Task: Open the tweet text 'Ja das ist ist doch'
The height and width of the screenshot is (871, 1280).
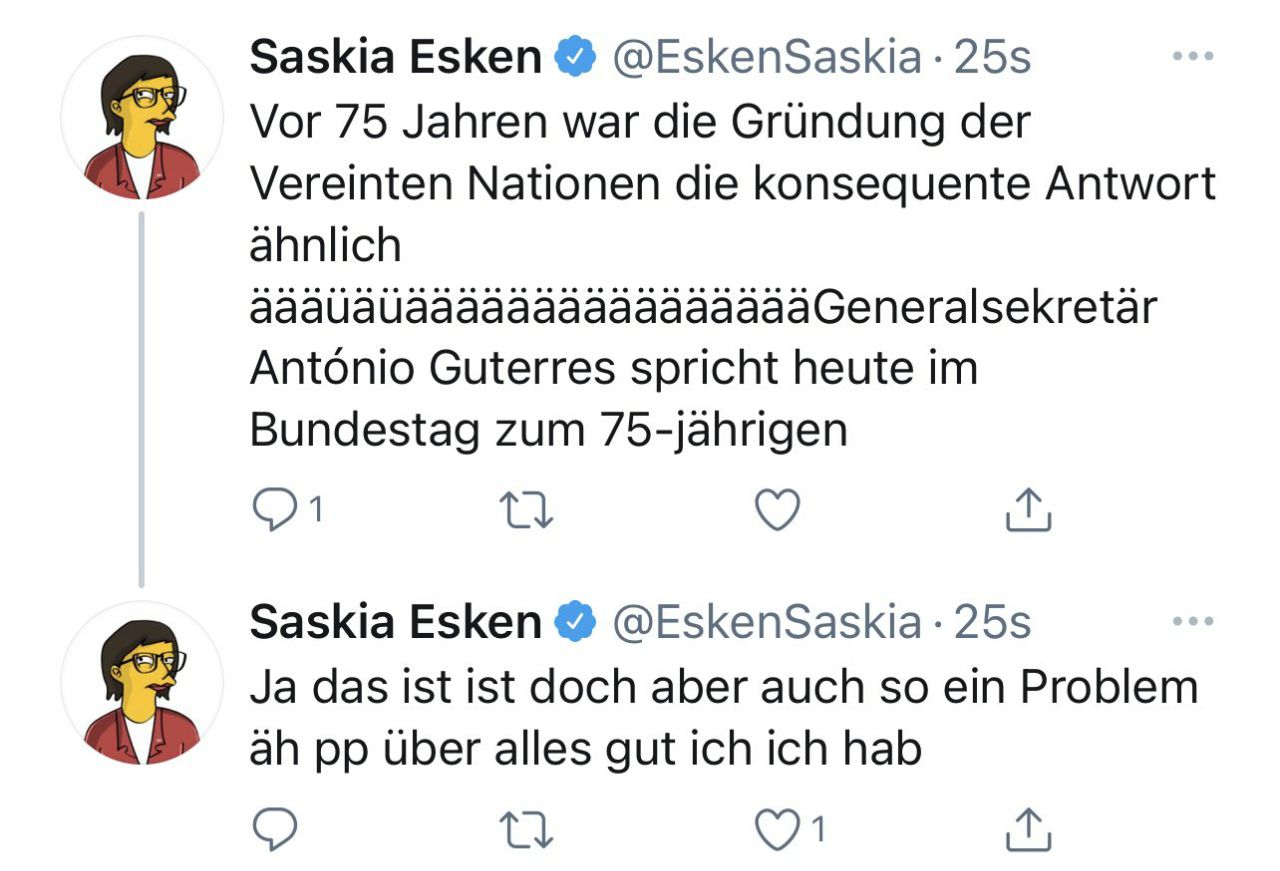Action: coord(722,687)
